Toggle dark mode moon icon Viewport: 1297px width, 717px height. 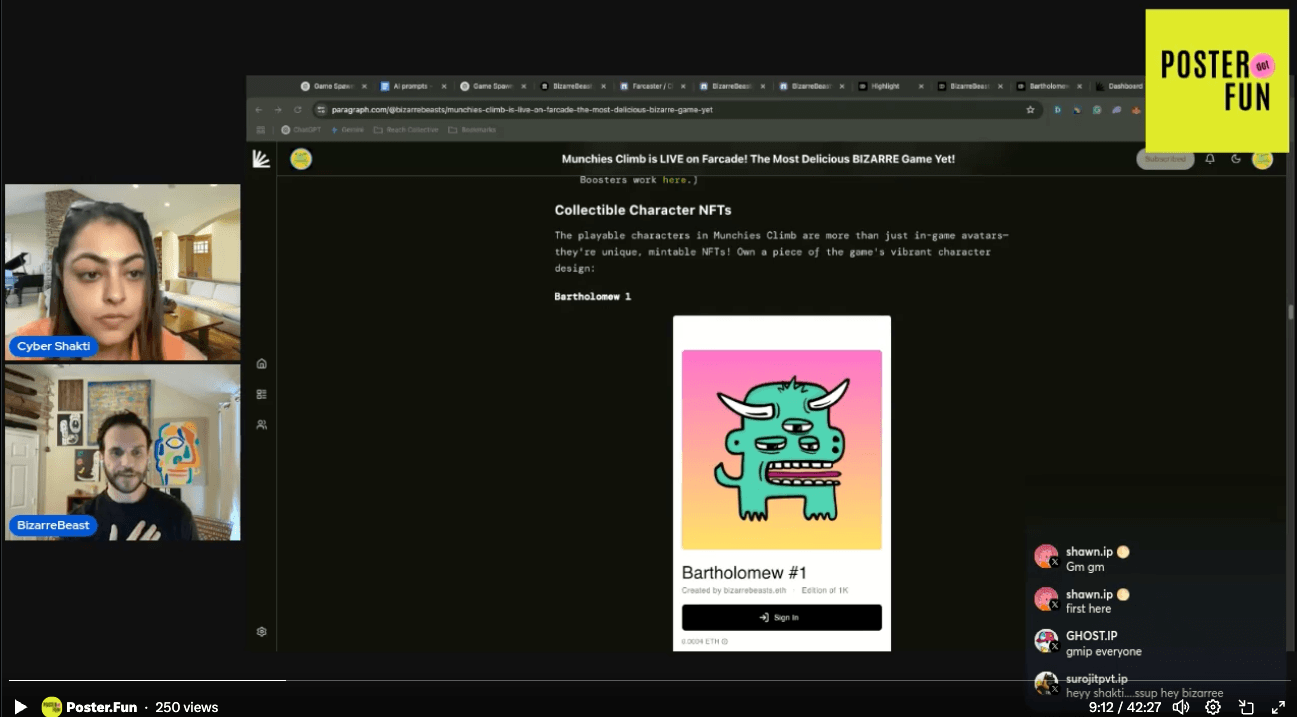[1236, 159]
